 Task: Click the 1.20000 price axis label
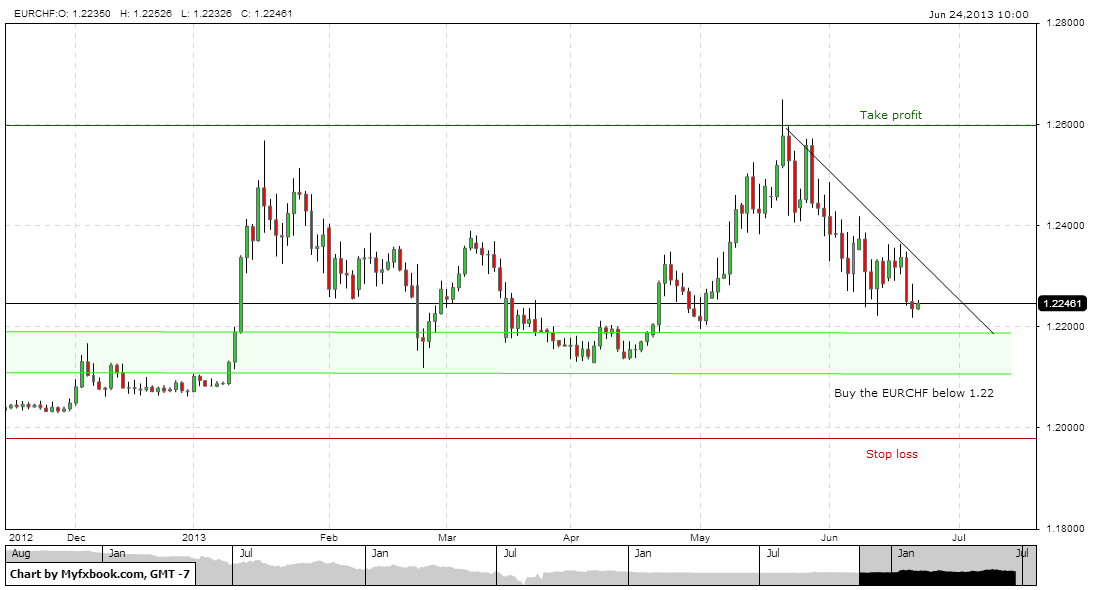(1064, 427)
